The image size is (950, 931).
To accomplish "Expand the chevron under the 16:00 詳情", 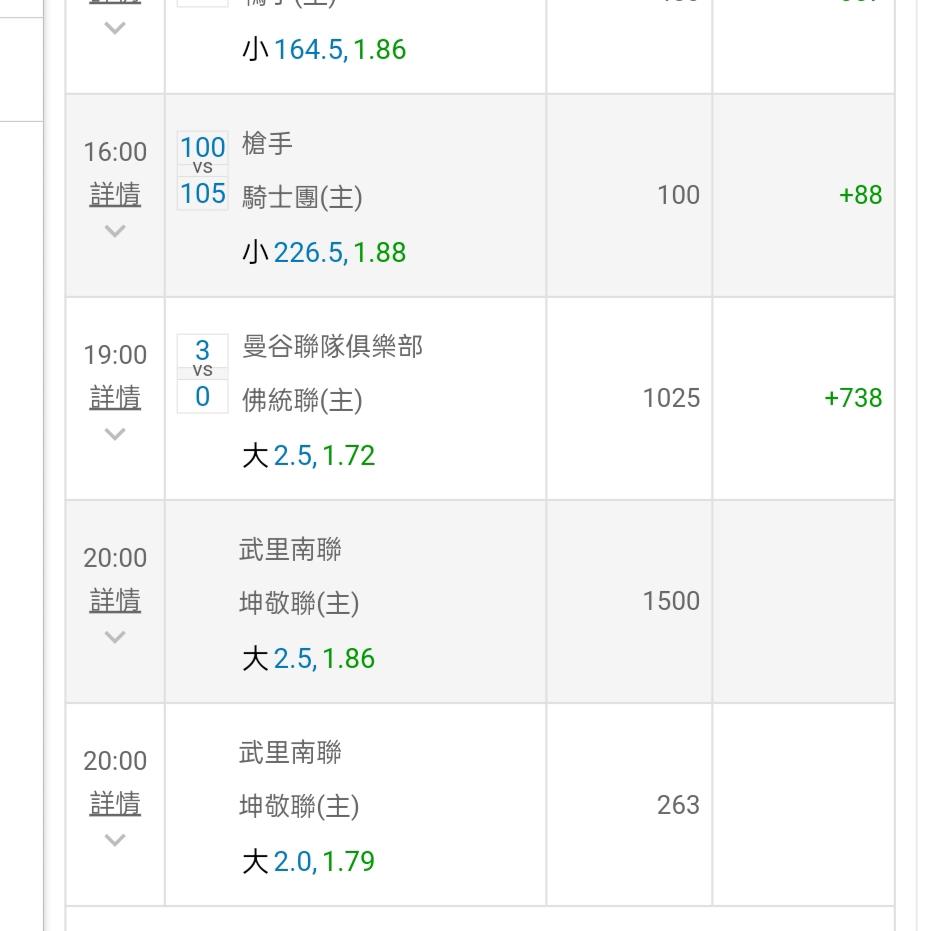I will (x=115, y=232).
